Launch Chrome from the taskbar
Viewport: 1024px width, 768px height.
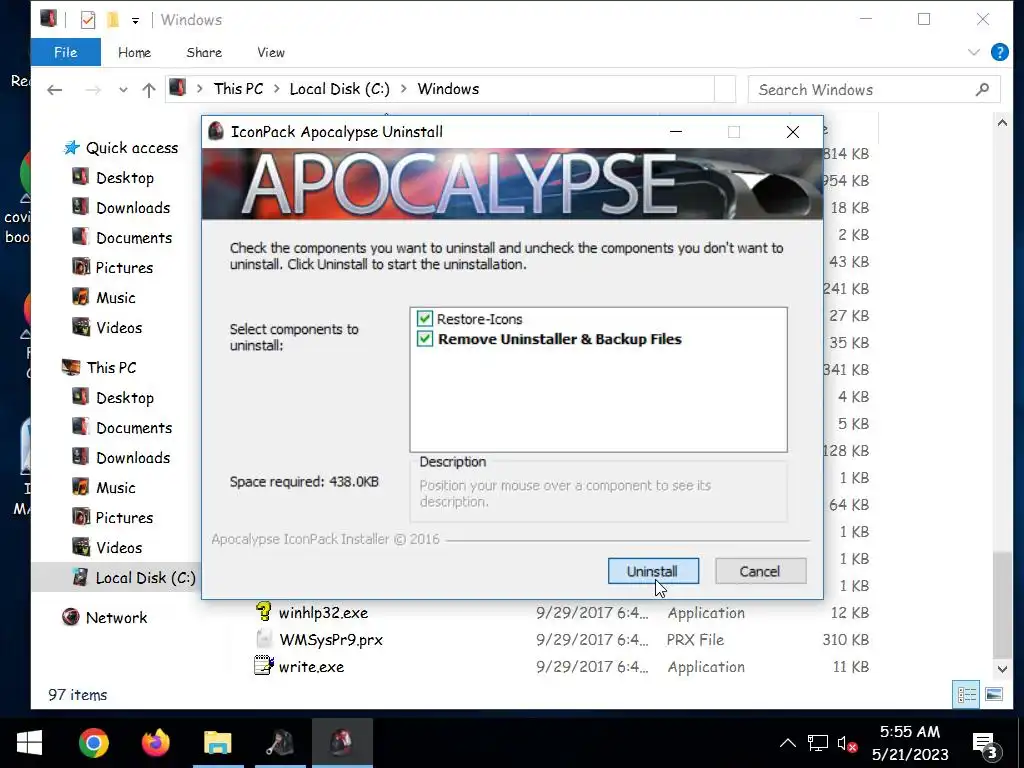[93, 743]
